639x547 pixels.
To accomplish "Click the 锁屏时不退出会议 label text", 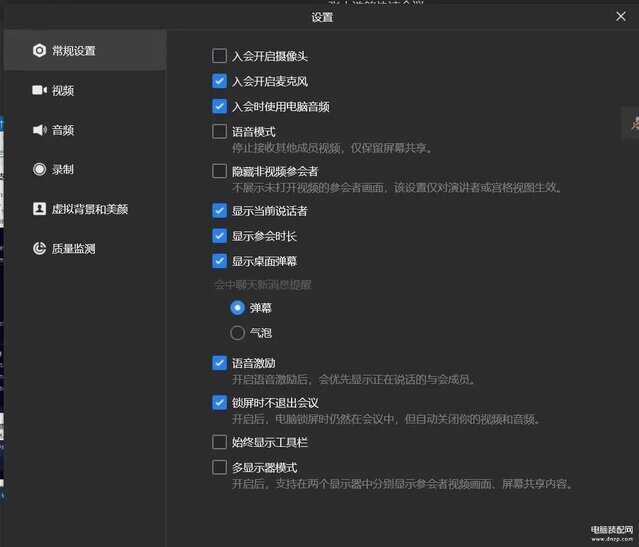I will coord(275,403).
